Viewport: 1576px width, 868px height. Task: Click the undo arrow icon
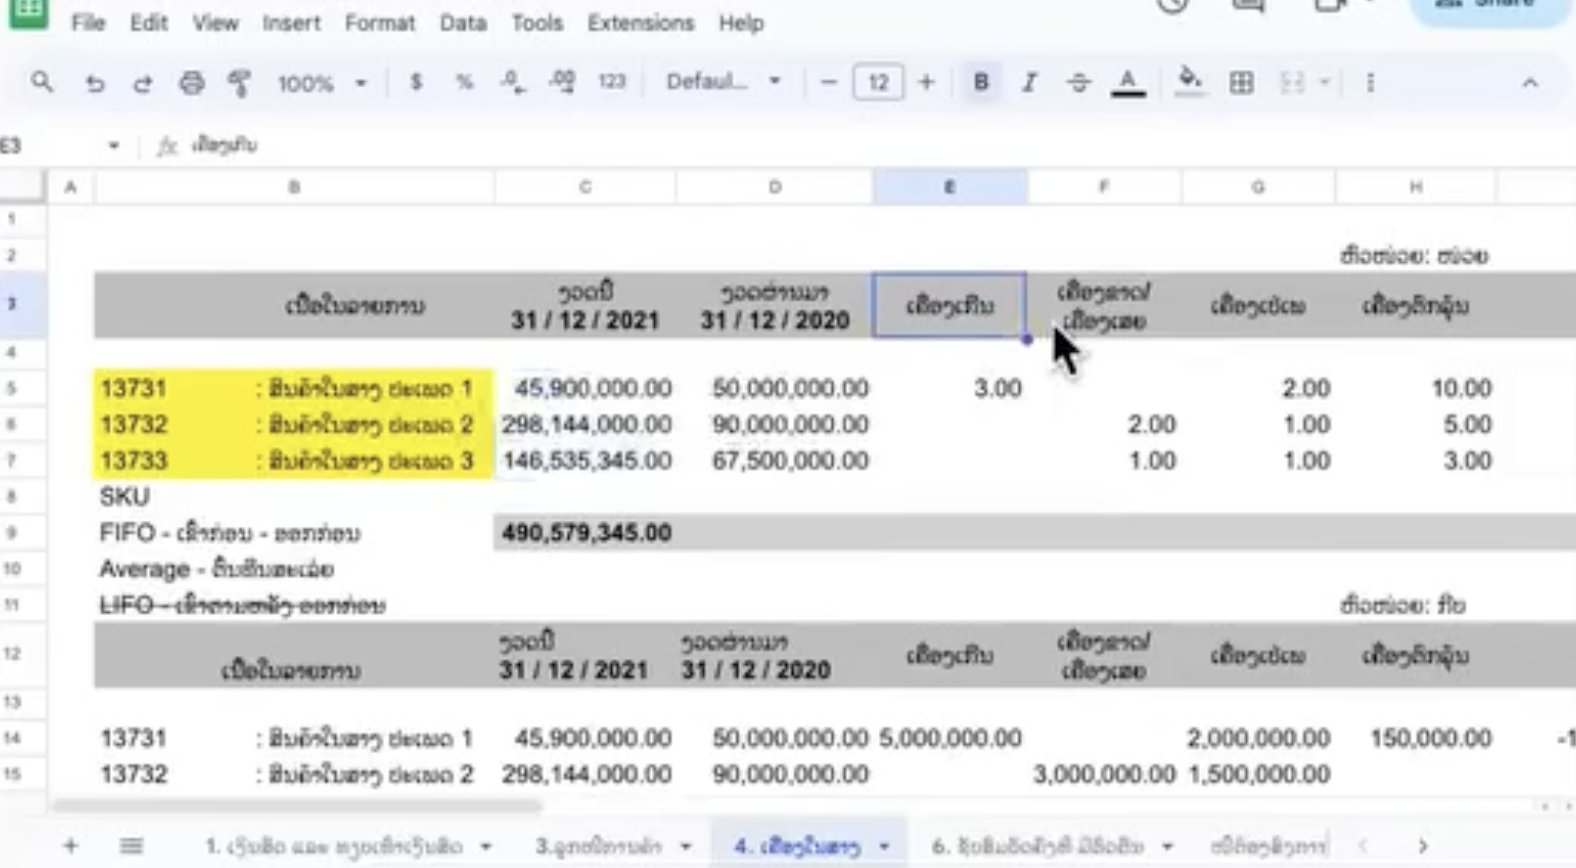tap(95, 83)
